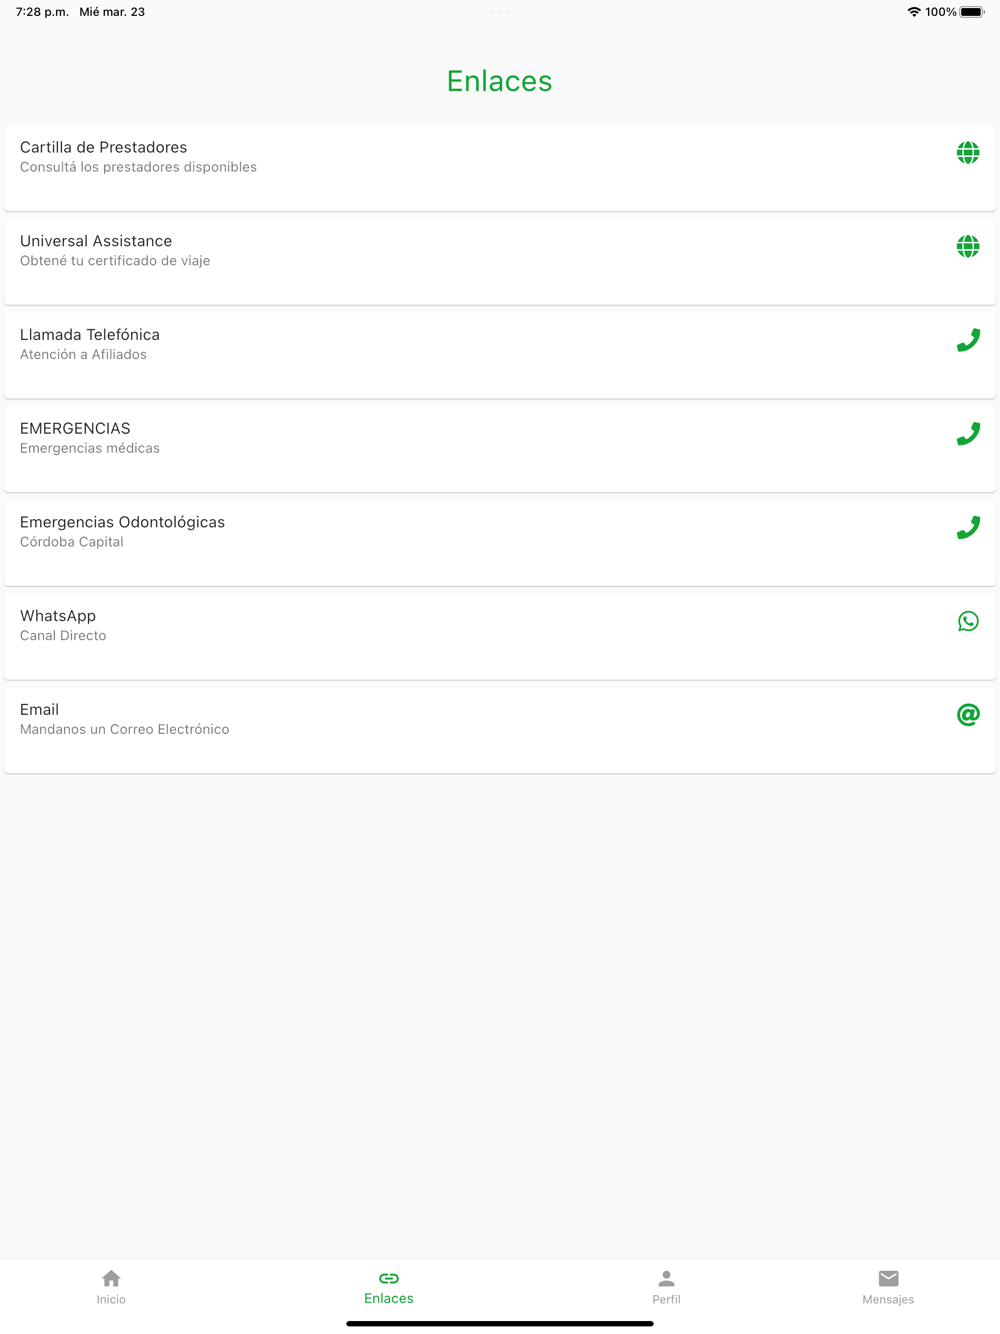1000x1334 pixels.
Task: Tap the Perfil person icon
Action: pos(666,1278)
